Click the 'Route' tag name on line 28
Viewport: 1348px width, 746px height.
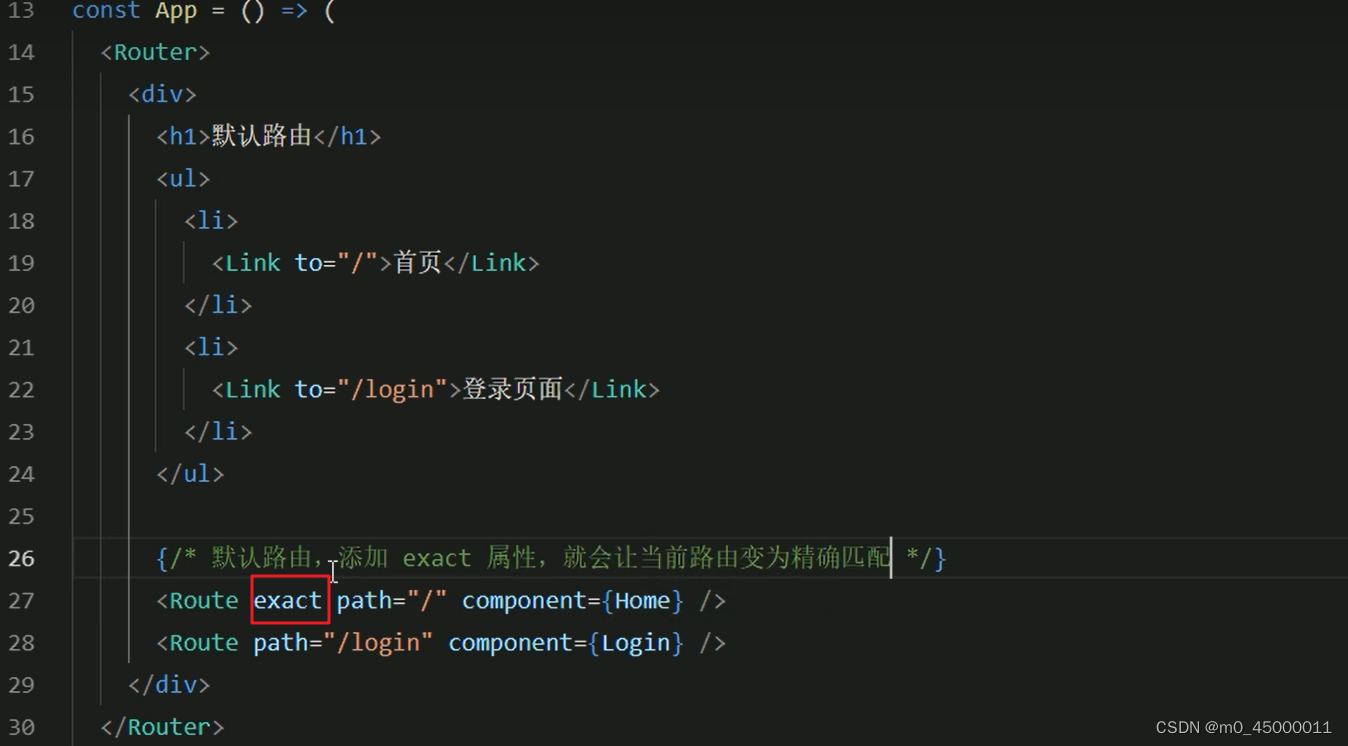pyautogui.click(x=204, y=643)
